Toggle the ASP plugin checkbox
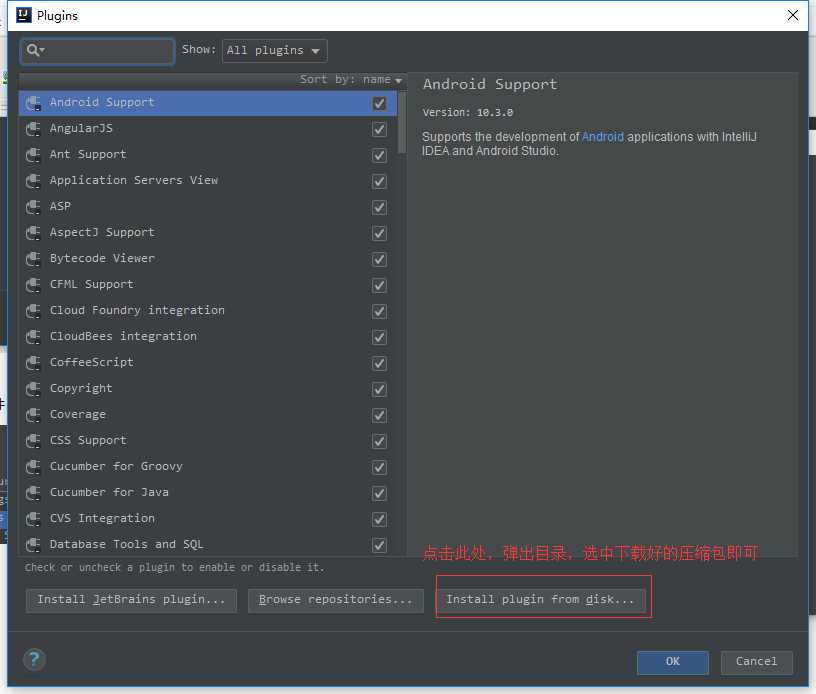 (379, 207)
